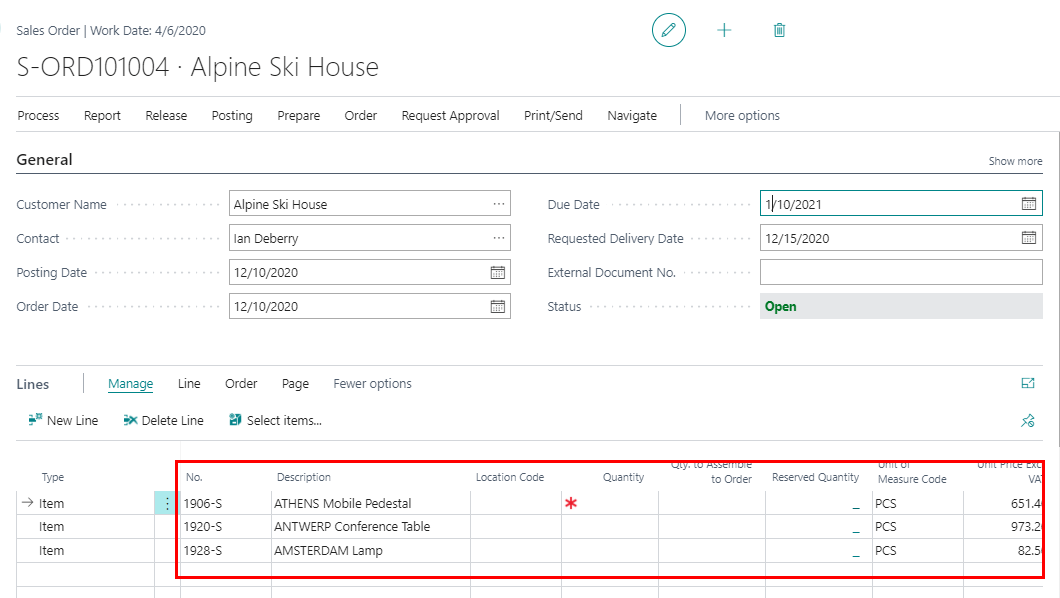Open the Order menu in top bar
Screen dimensions: 1060x598
pyautogui.click(x=361, y=116)
